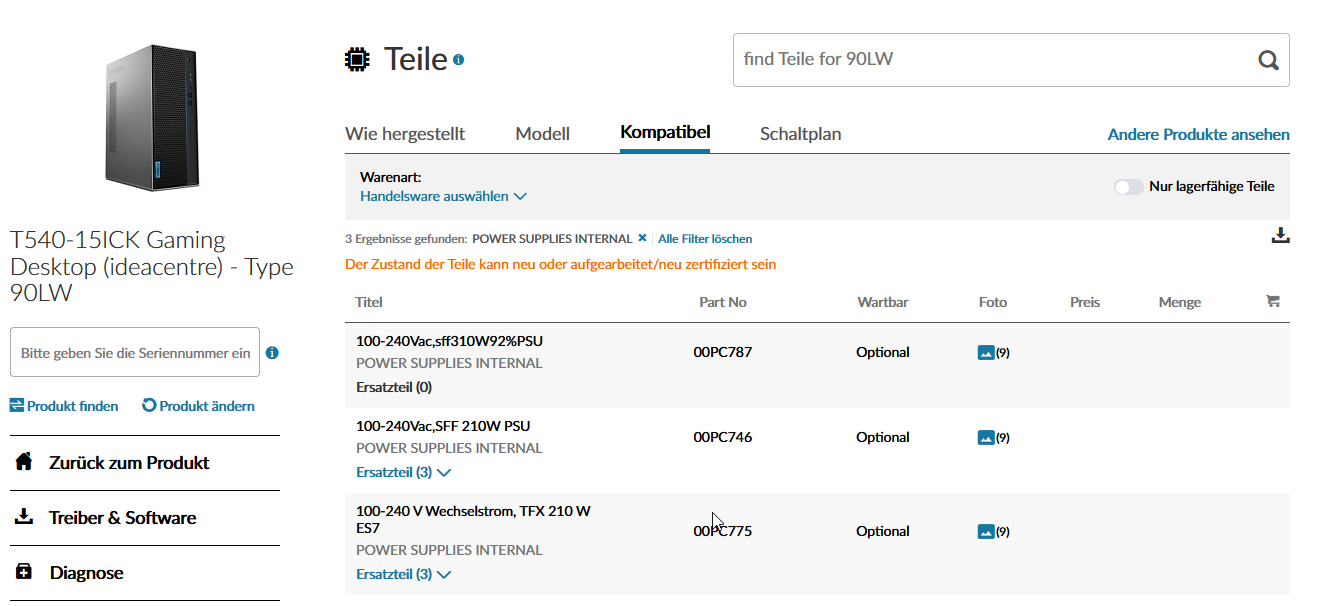Click Alle Filter löschen link
Viewport: 1335px width, 606px height.
coord(705,239)
